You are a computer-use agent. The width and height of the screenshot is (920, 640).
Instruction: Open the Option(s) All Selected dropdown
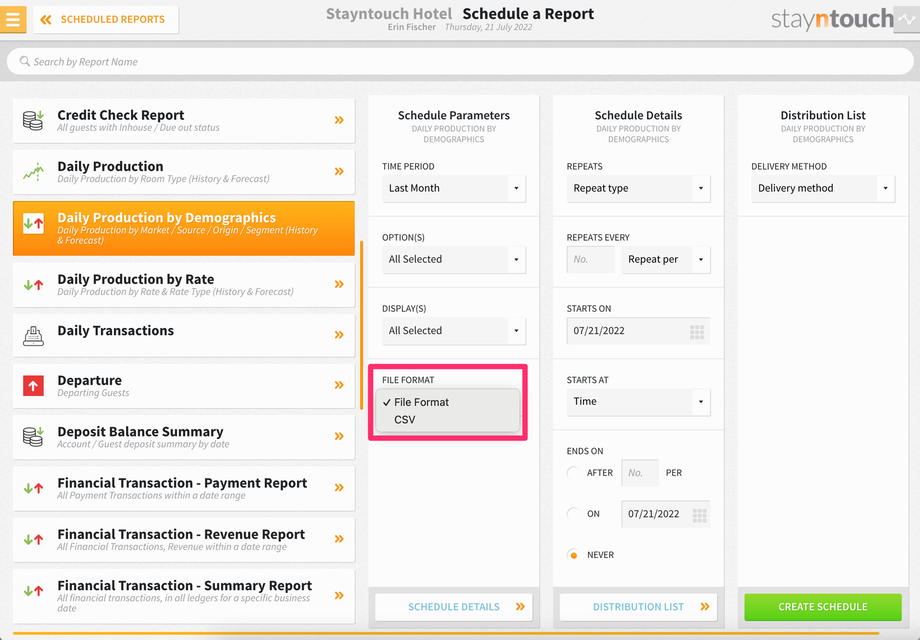(454, 259)
